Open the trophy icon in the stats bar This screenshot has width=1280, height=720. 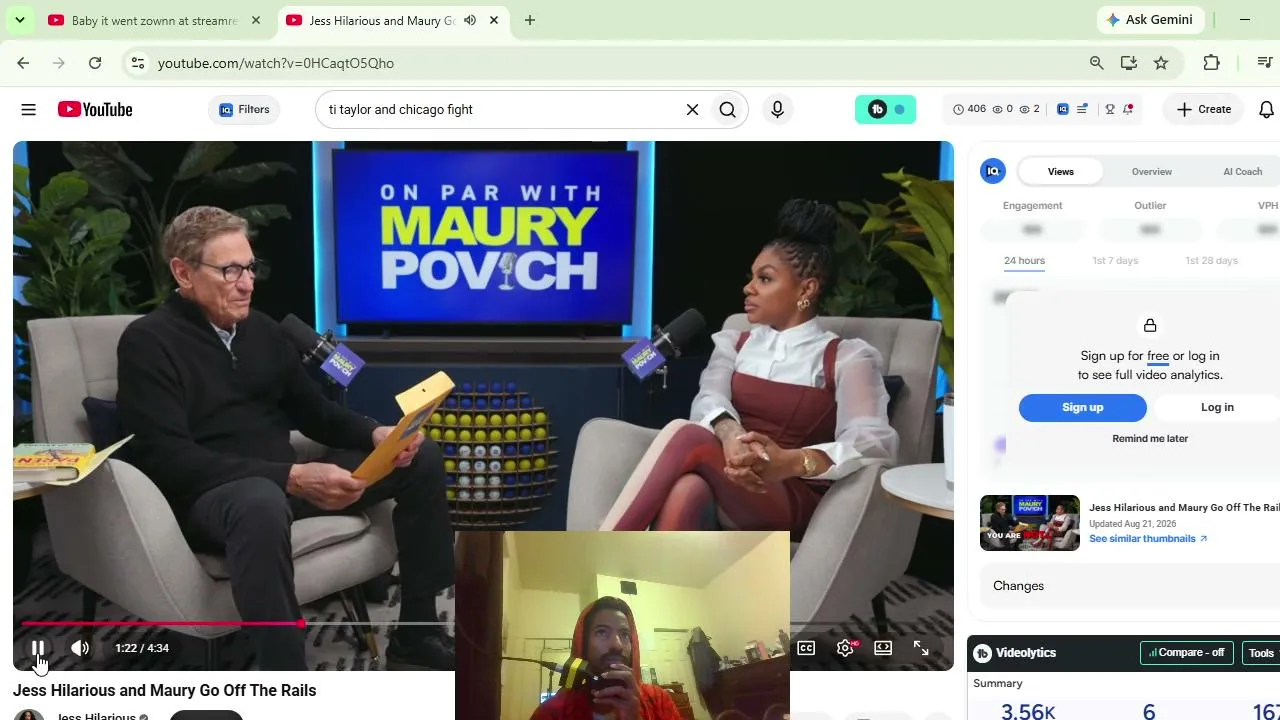(x=1110, y=109)
